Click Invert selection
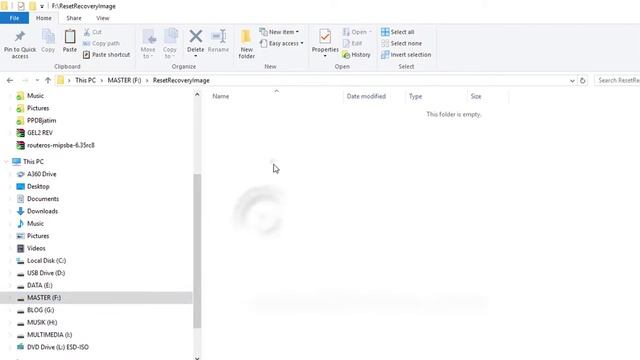Image resolution: width=640 pixels, height=360 pixels. tap(406, 55)
